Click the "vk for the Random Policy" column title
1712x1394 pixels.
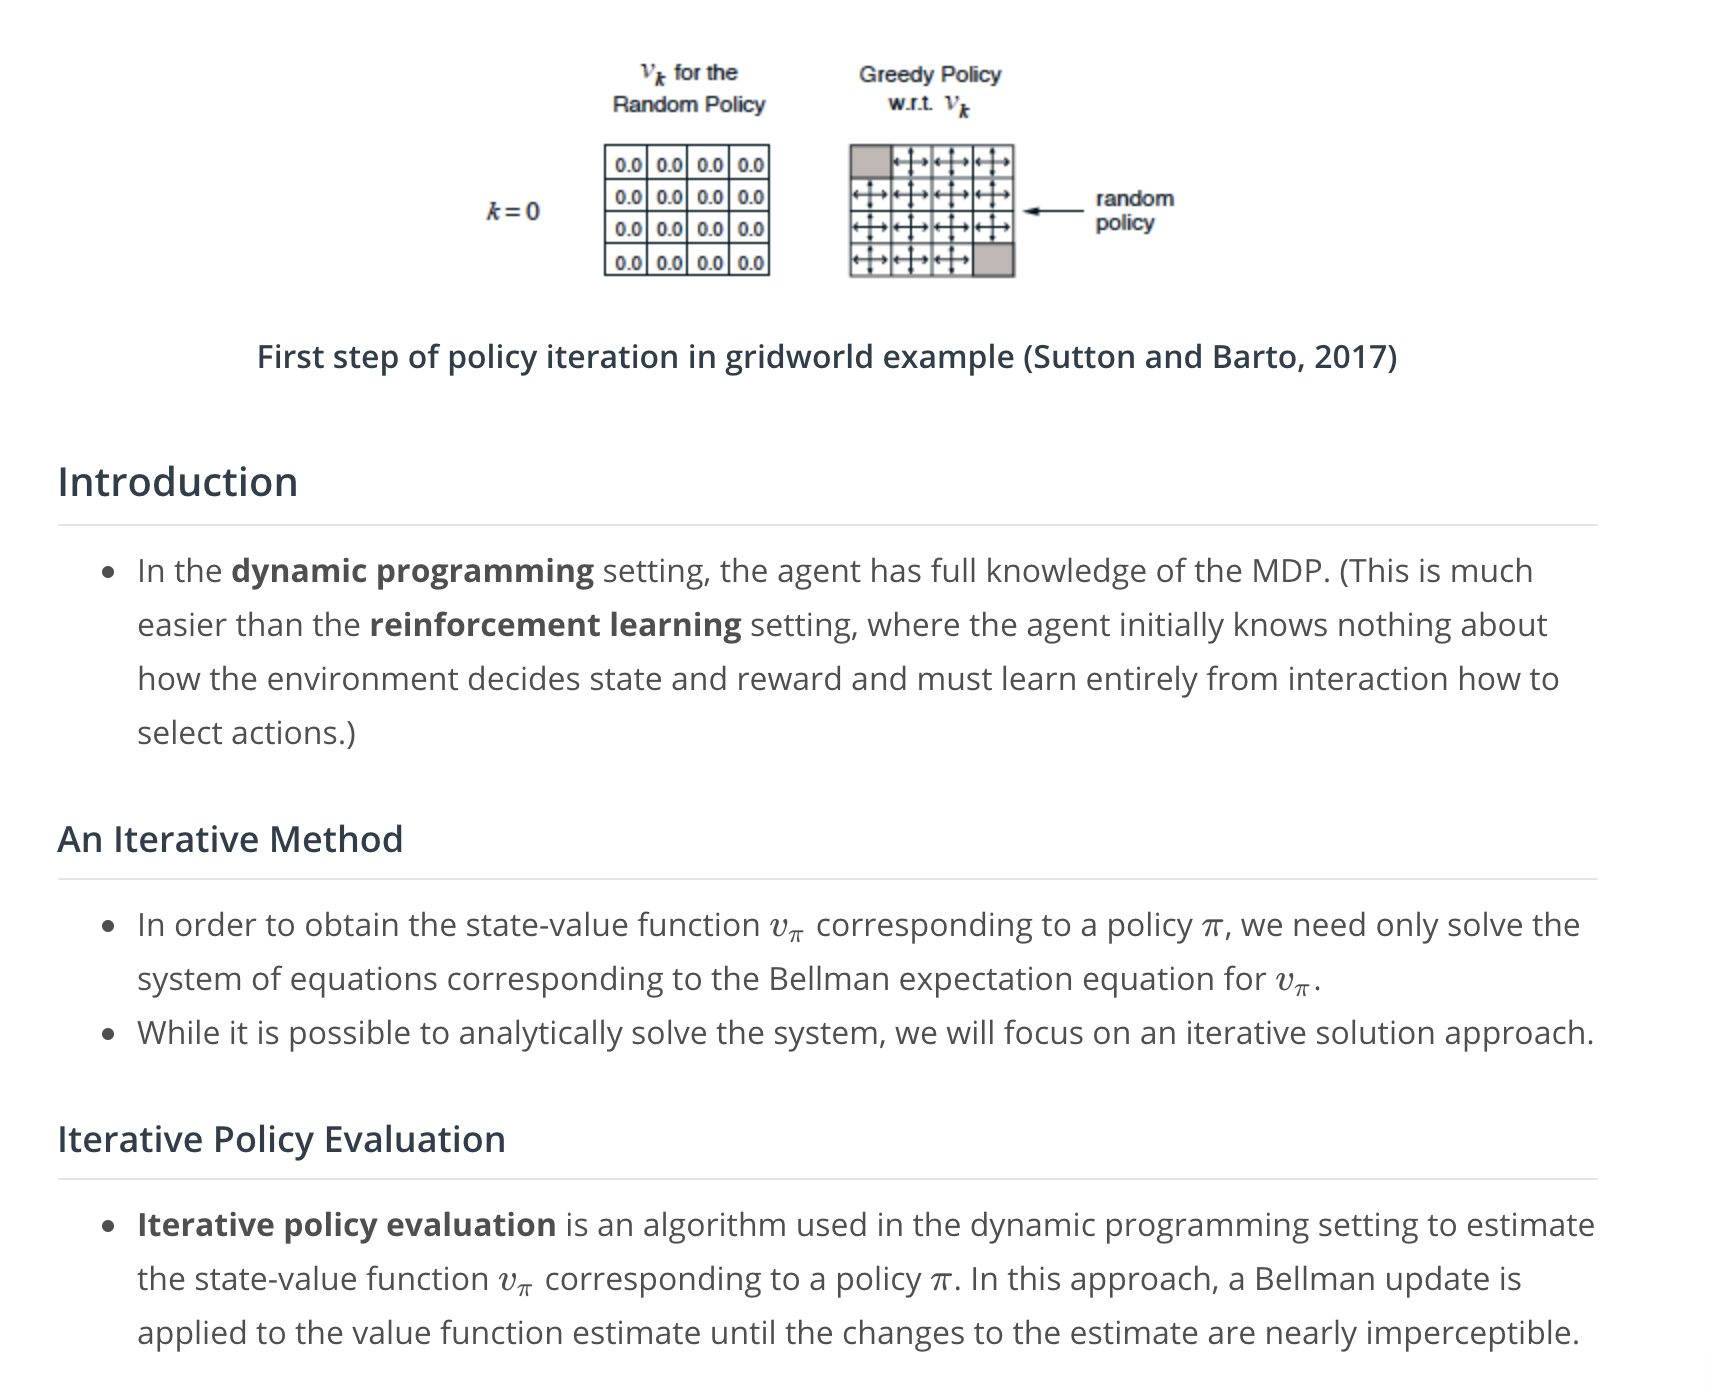point(688,88)
